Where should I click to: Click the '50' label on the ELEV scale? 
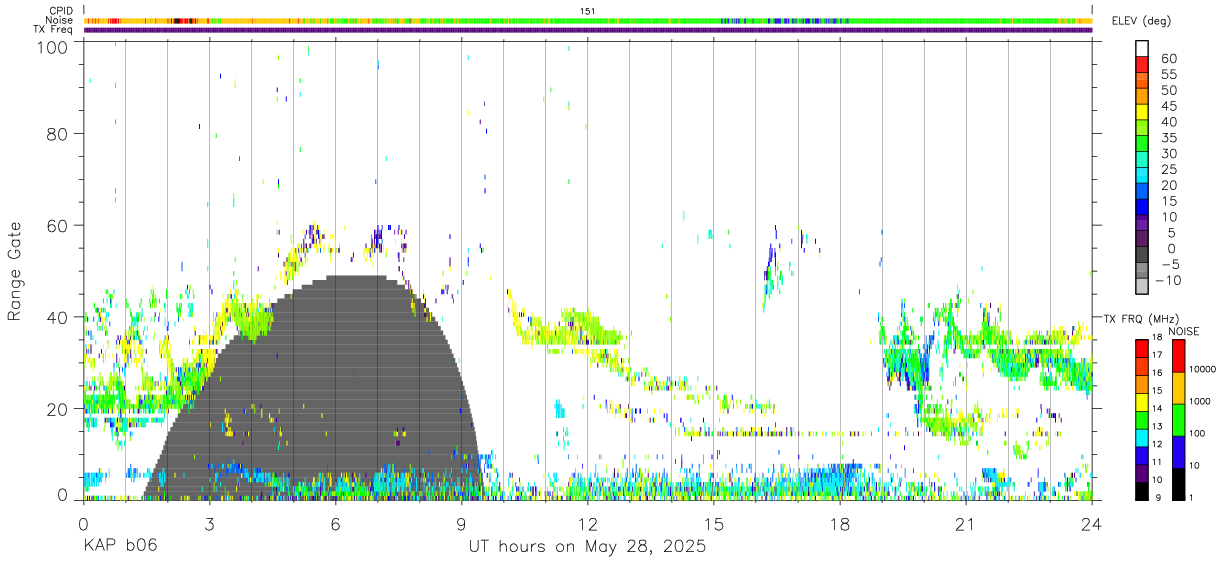point(1168,90)
